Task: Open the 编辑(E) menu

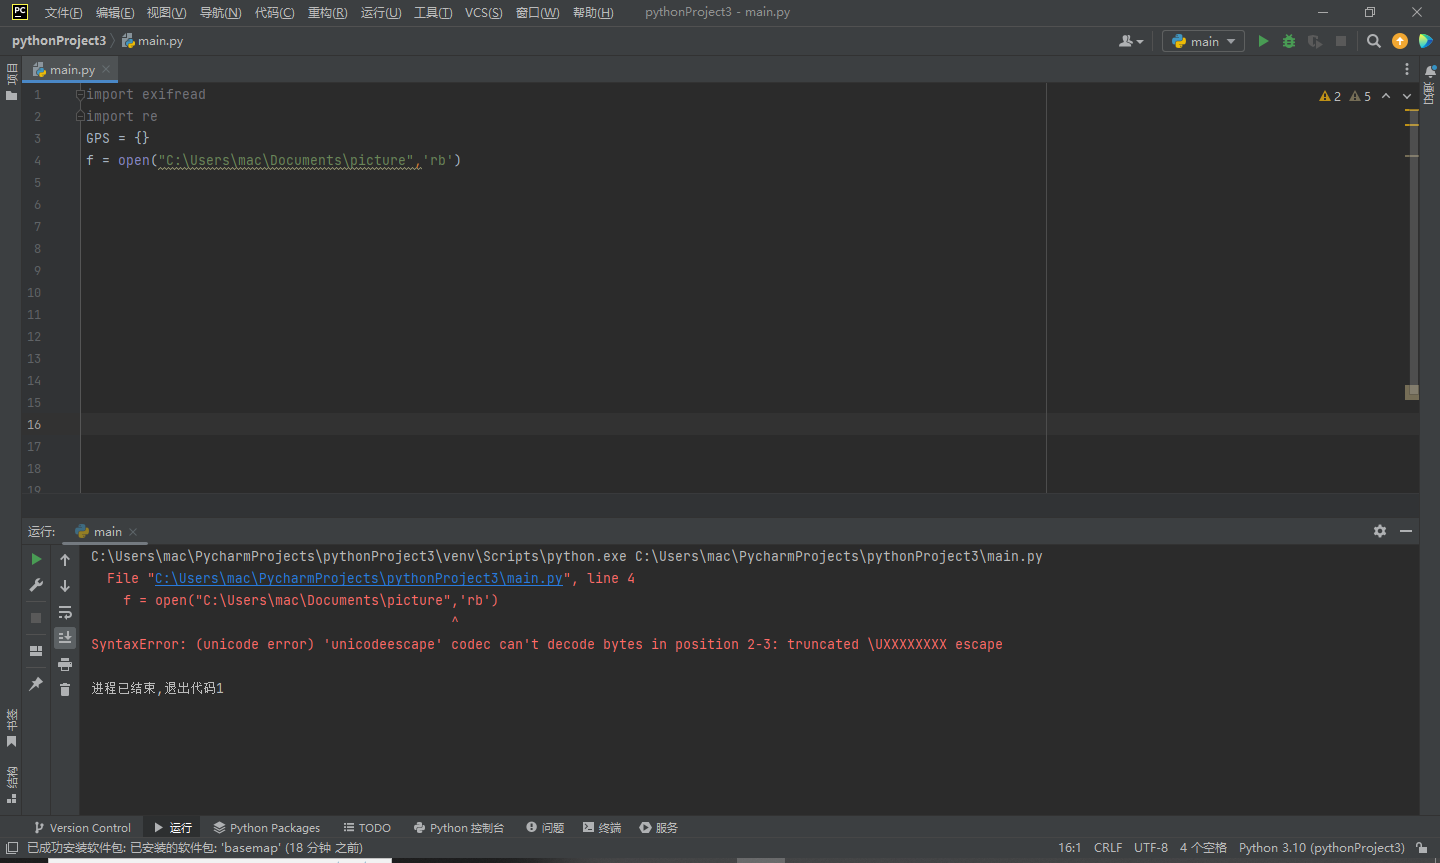Action: tap(115, 13)
